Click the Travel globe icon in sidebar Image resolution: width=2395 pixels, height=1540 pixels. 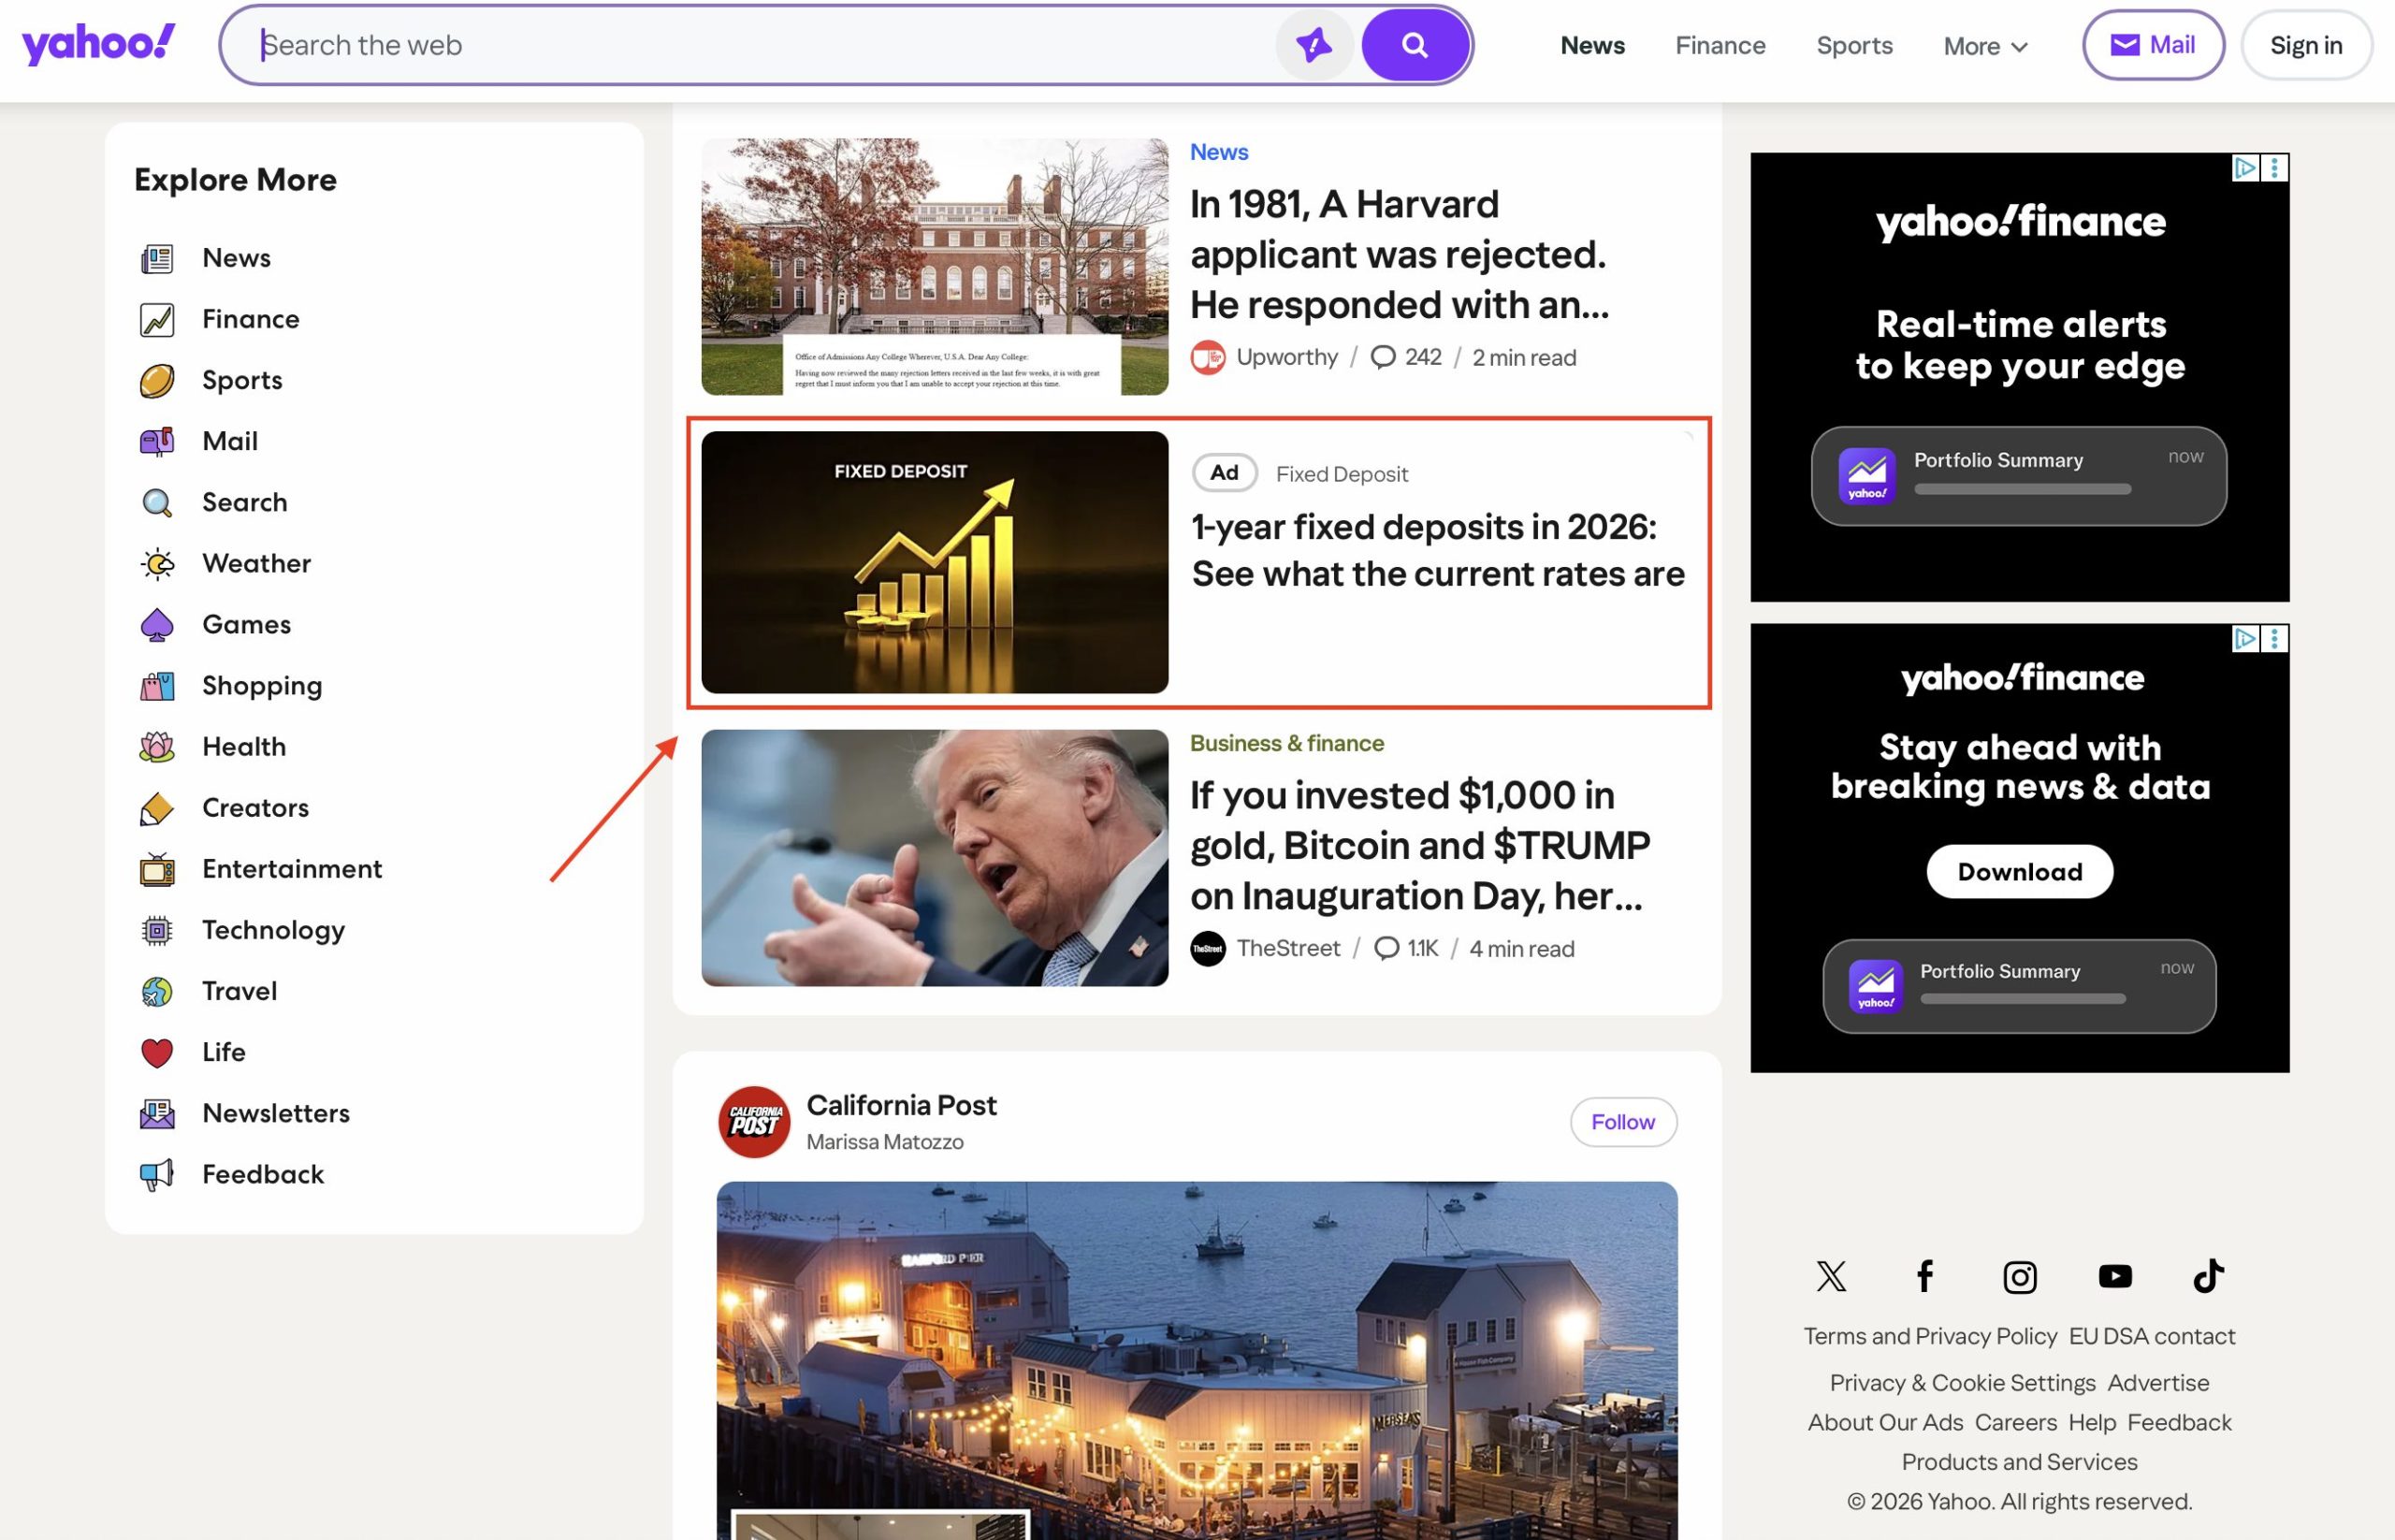click(x=157, y=992)
